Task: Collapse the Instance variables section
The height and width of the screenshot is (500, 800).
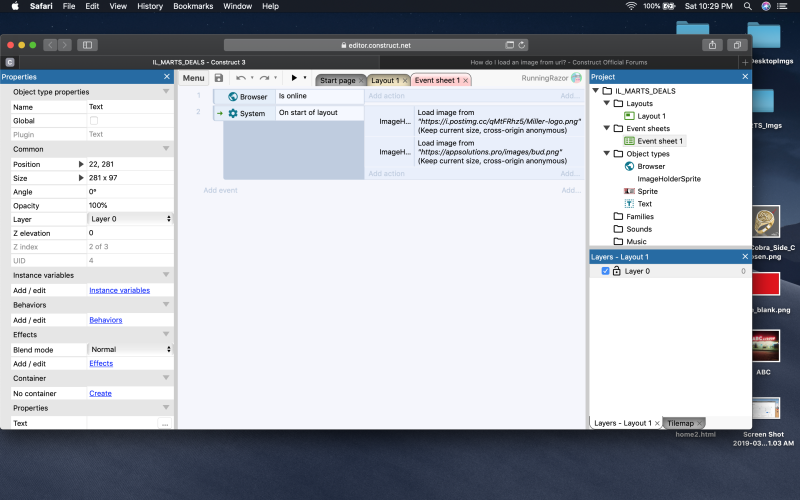Action: 166,274
